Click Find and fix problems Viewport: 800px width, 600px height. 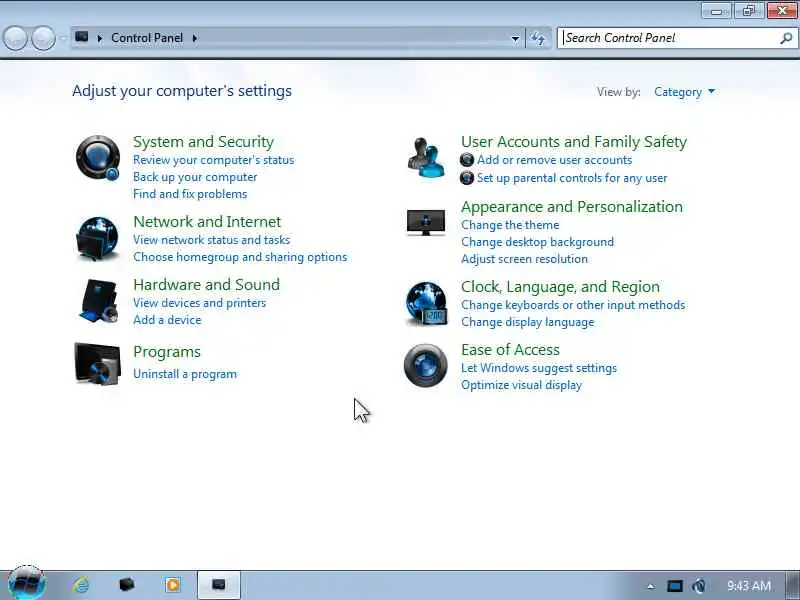[x=190, y=194]
